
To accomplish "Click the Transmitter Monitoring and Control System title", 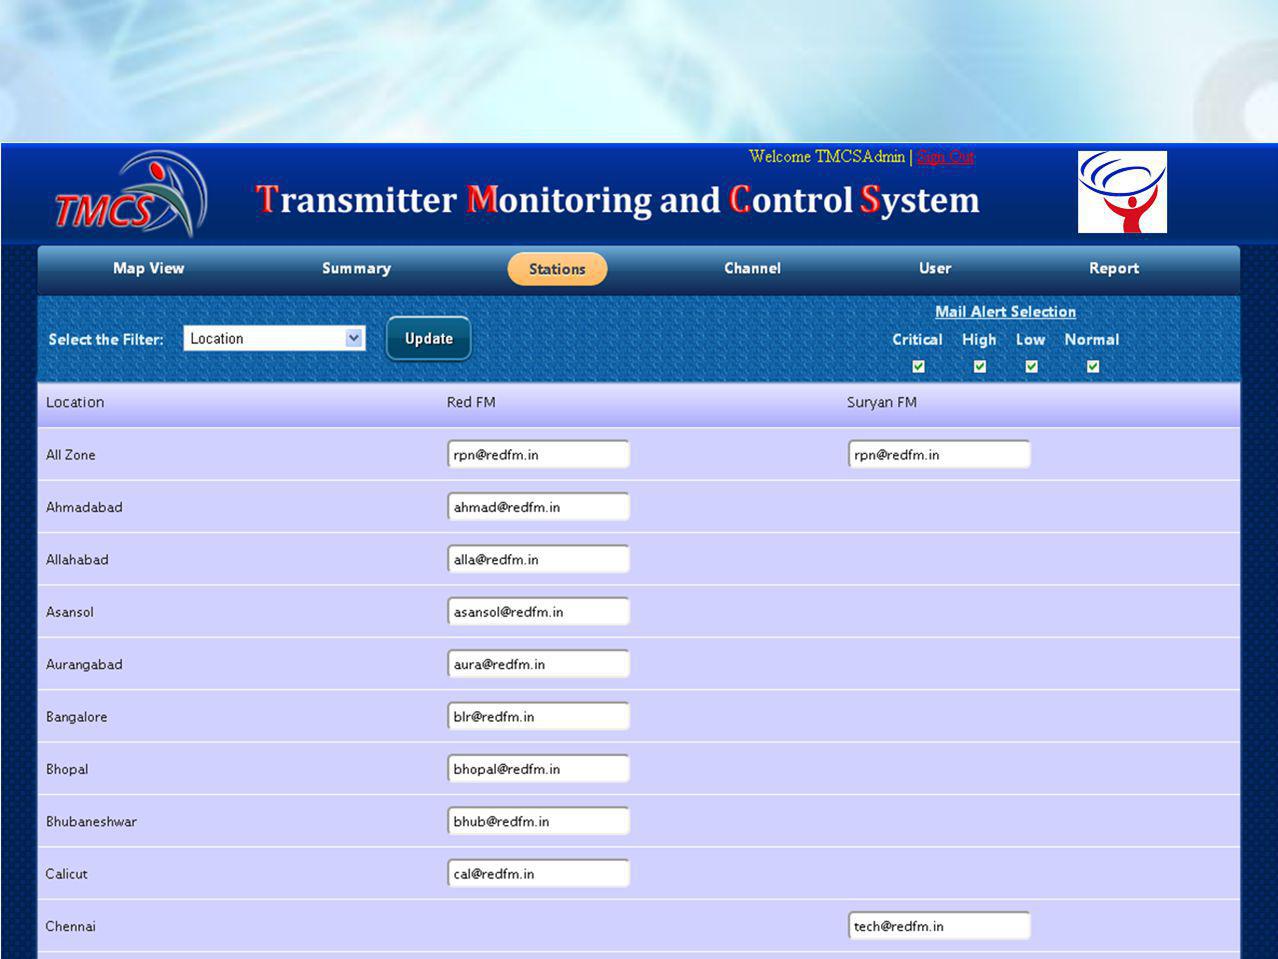I will pyautogui.click(x=617, y=199).
